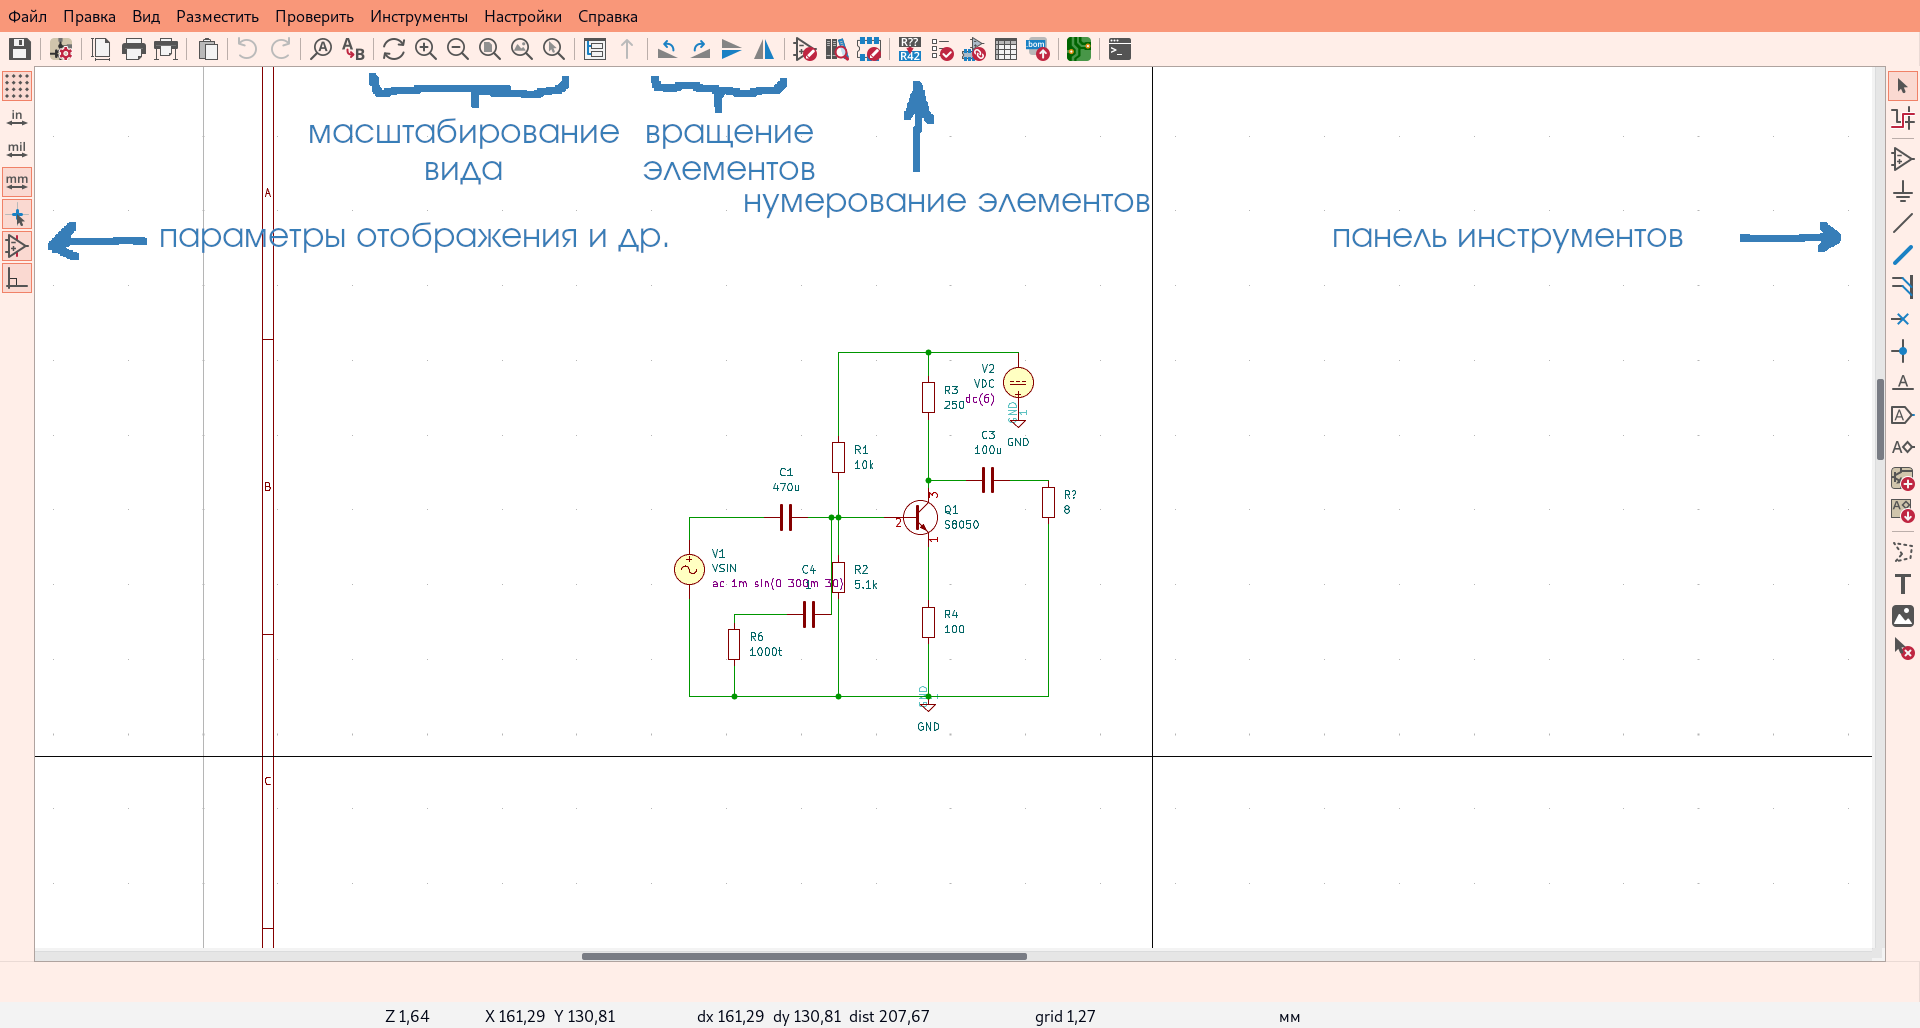
Task: Open the PCB editor
Action: click(x=1079, y=49)
